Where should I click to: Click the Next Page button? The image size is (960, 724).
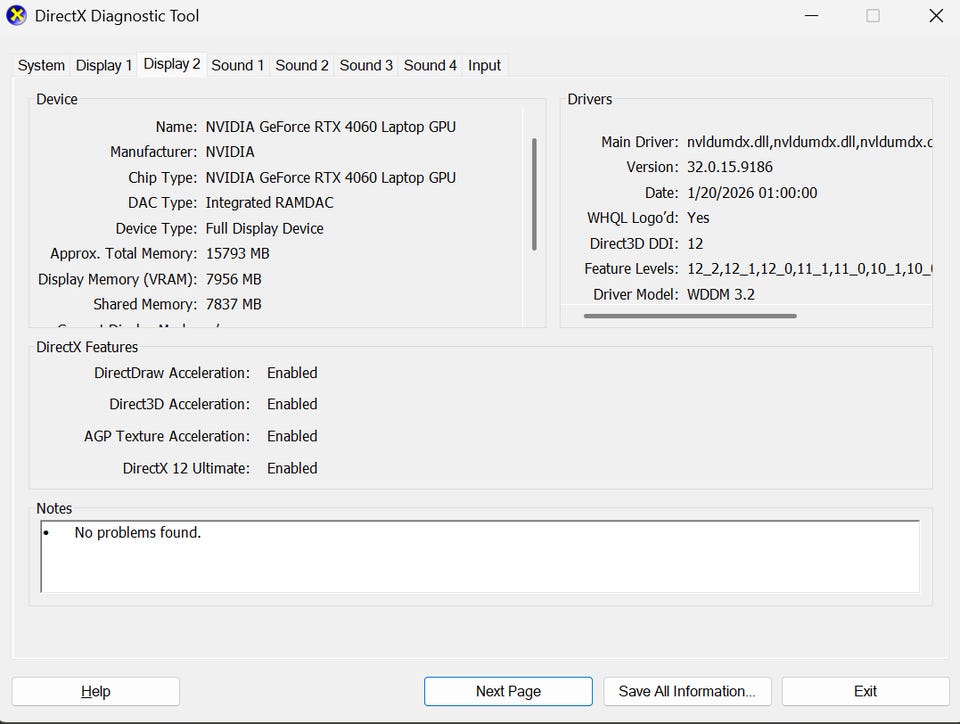pyautogui.click(x=508, y=691)
